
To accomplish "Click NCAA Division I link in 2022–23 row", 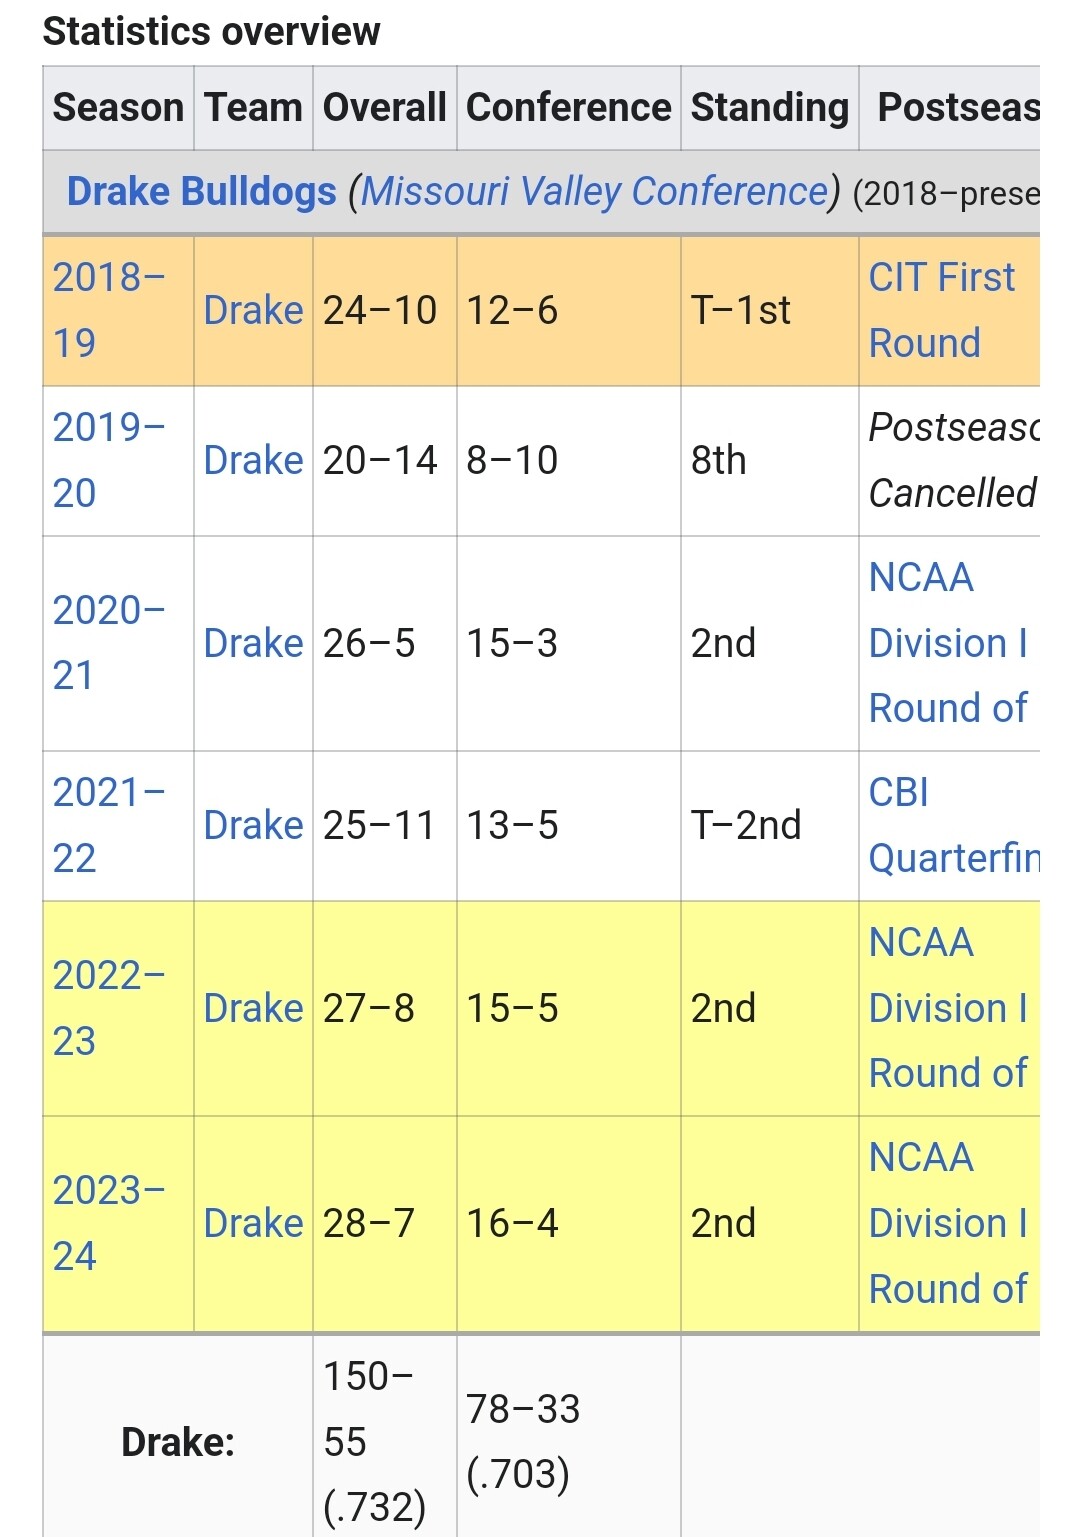I will coord(947,1007).
